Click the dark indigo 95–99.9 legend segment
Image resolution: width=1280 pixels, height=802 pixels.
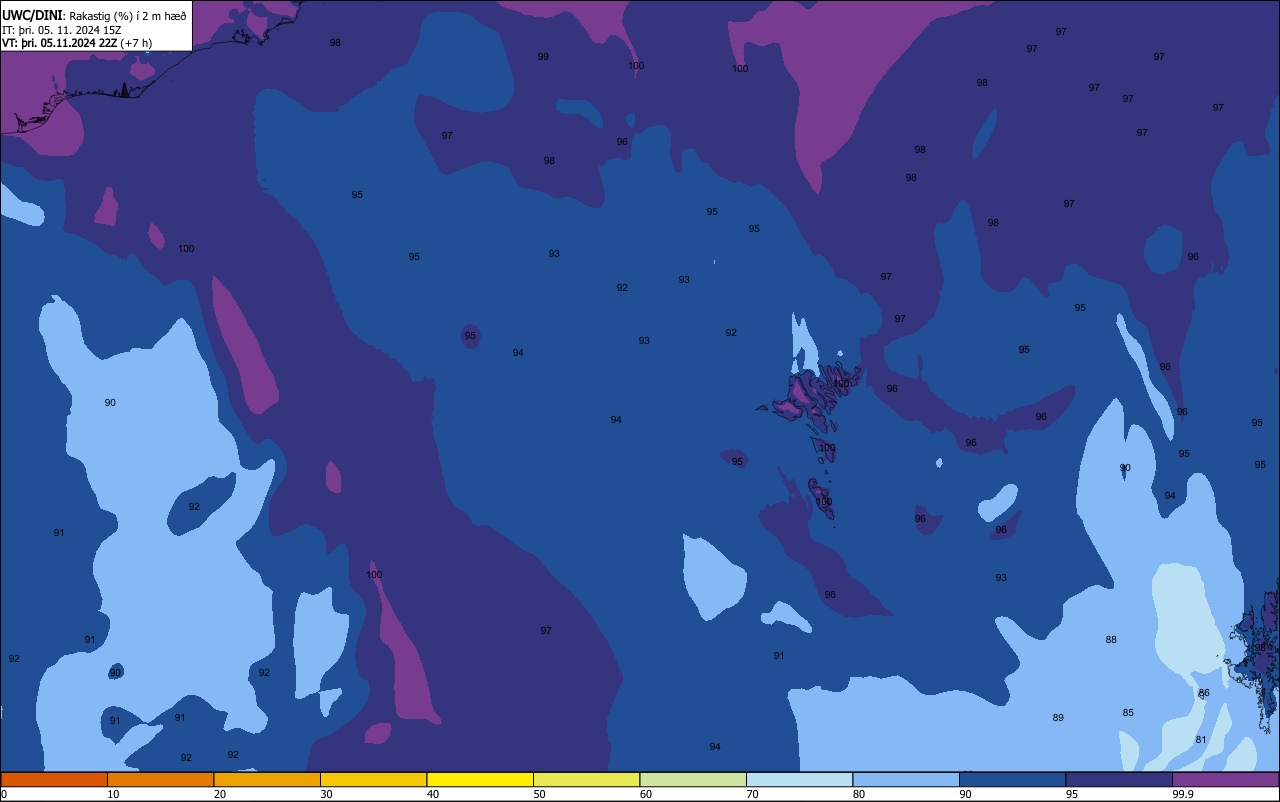pyautogui.click(x=1119, y=779)
